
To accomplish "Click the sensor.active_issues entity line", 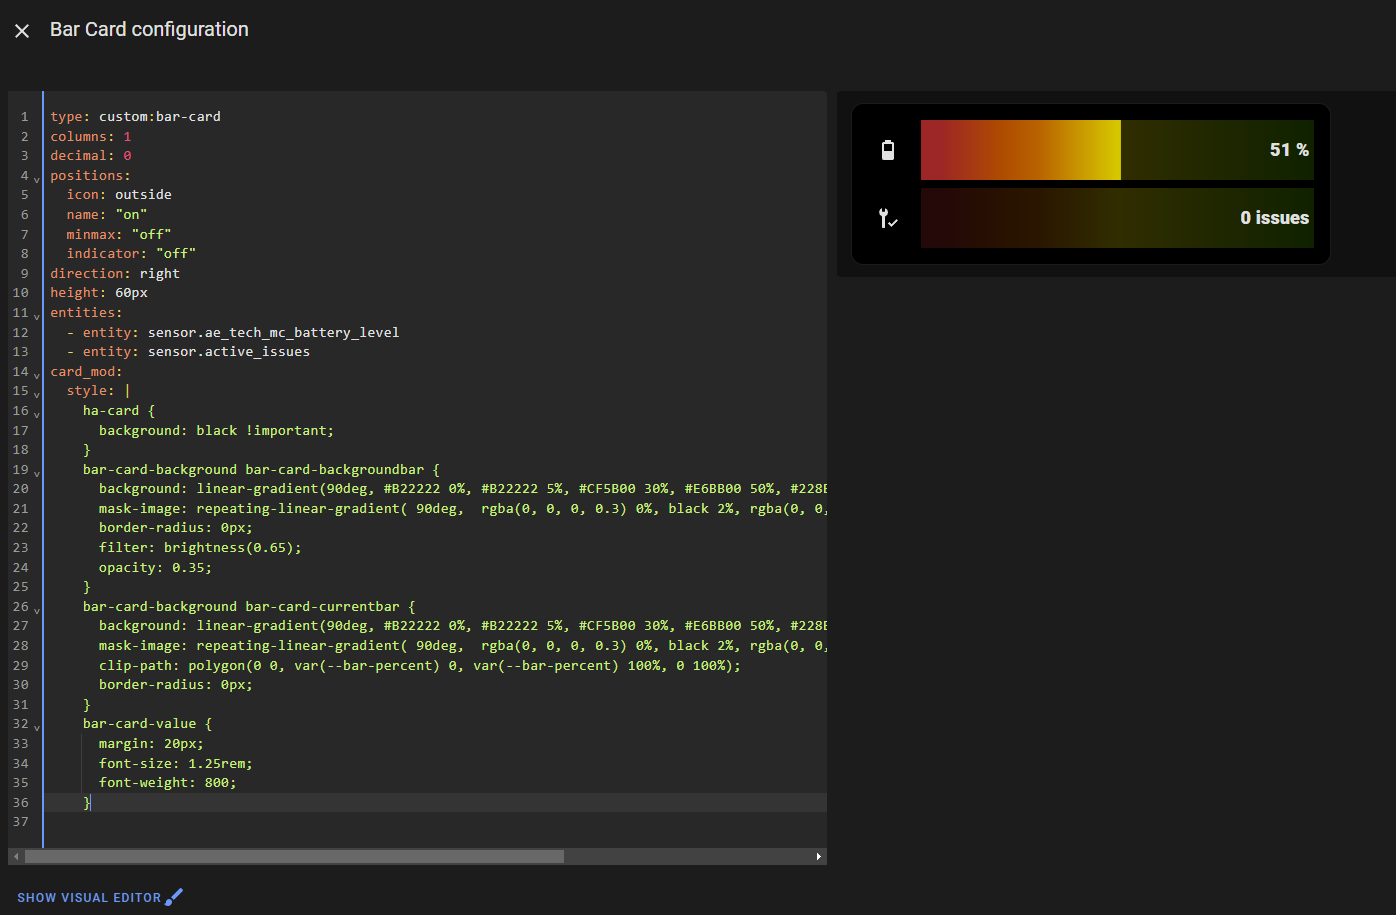I will coord(228,352).
